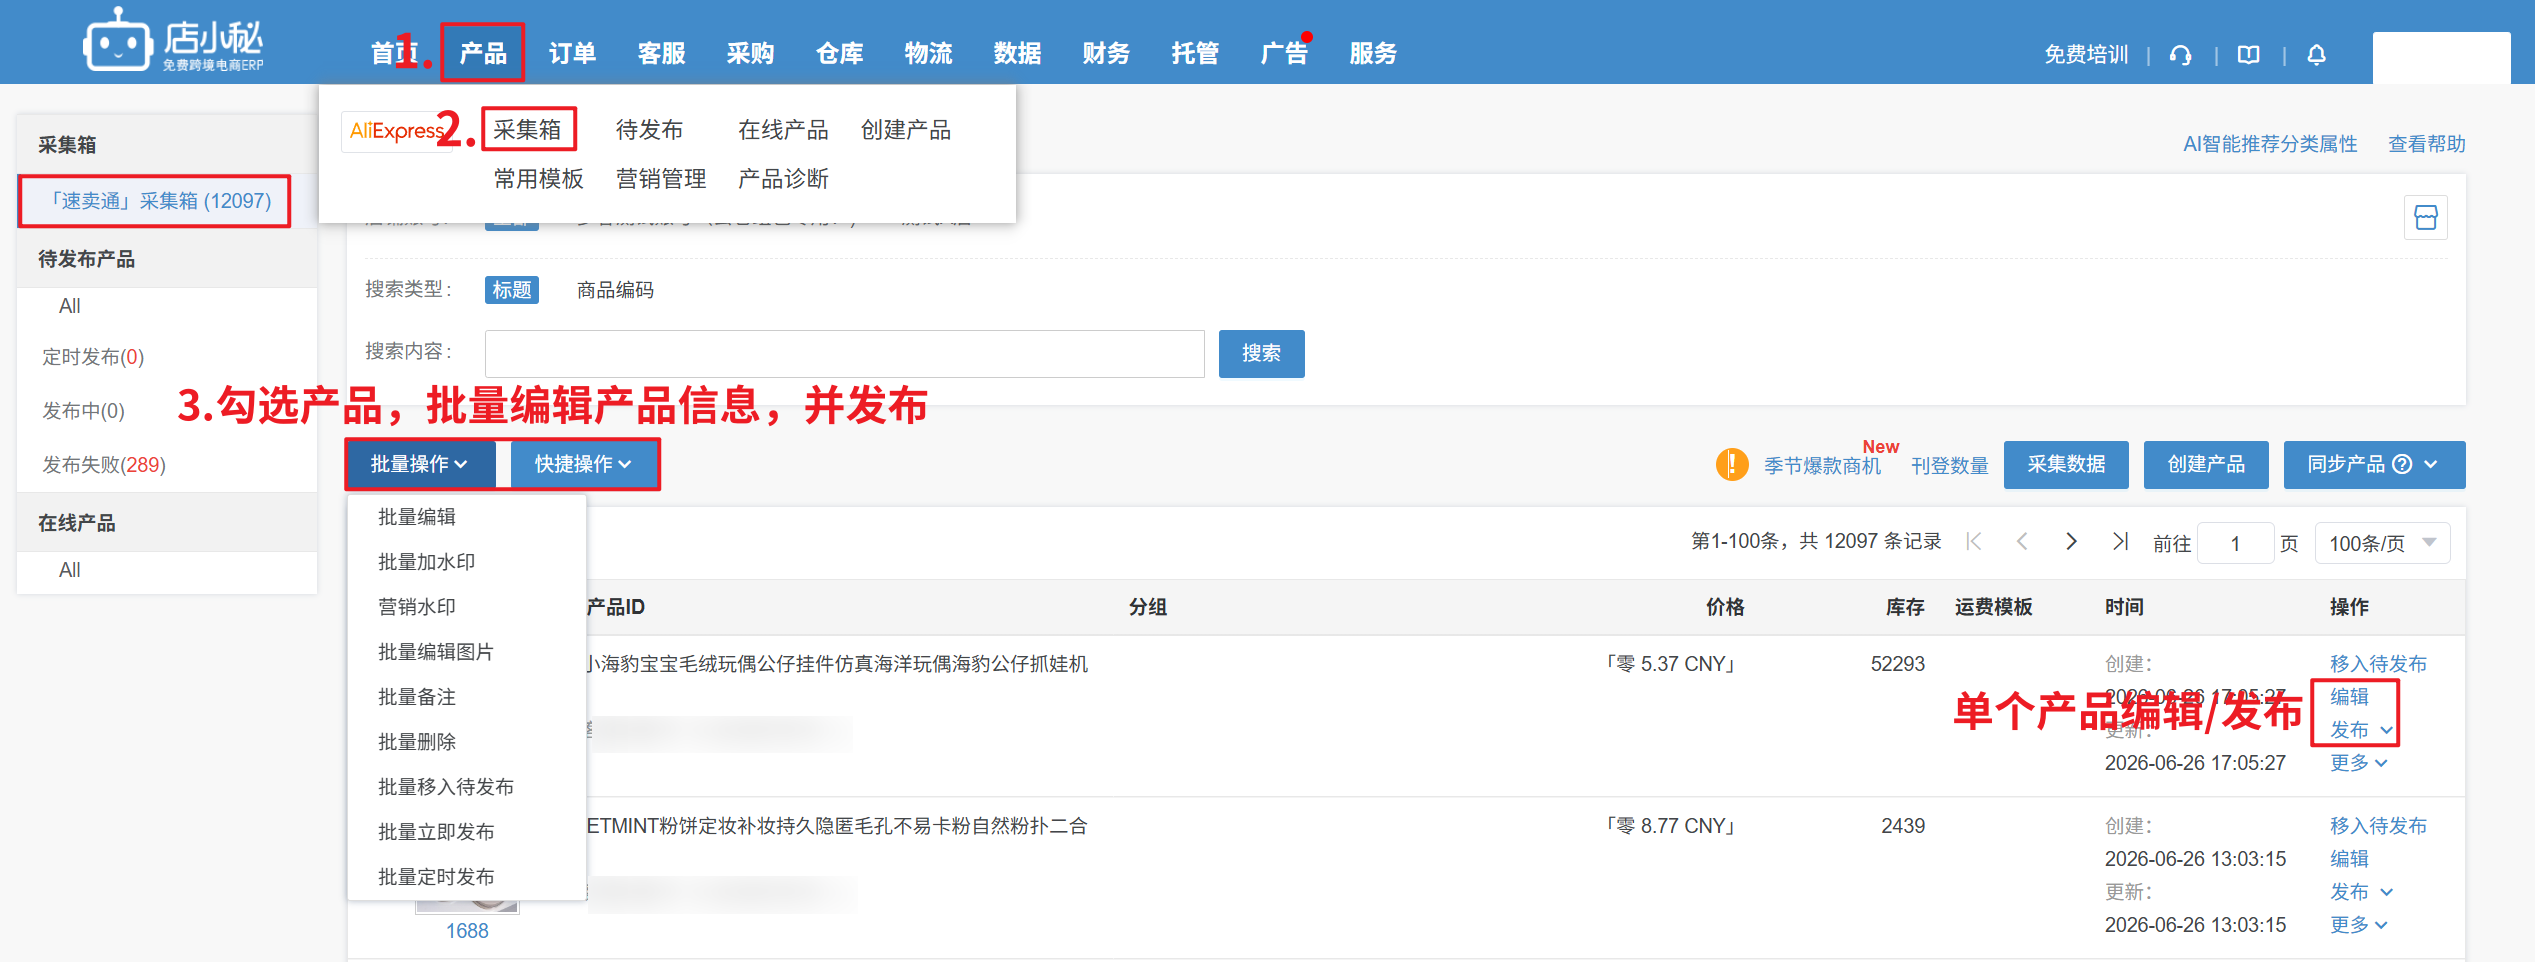Expand the 批量操作 dropdown

[420, 464]
